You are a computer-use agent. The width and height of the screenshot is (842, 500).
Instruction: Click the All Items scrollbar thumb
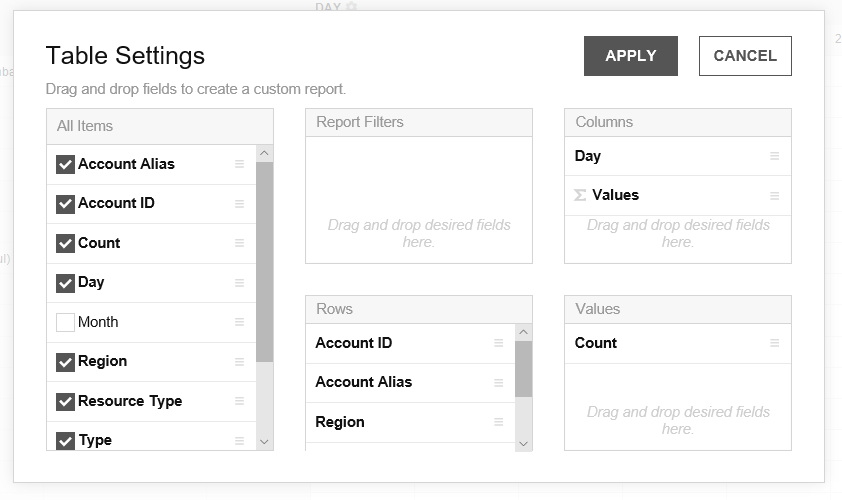coord(264,260)
